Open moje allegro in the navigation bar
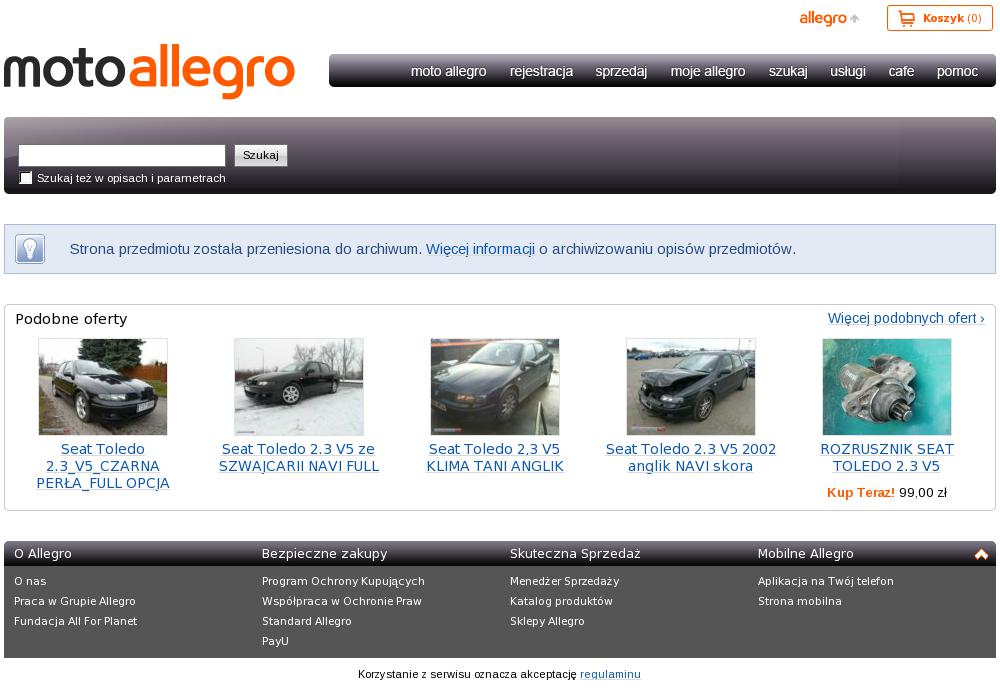The height and width of the screenshot is (694, 1000). 708,71
